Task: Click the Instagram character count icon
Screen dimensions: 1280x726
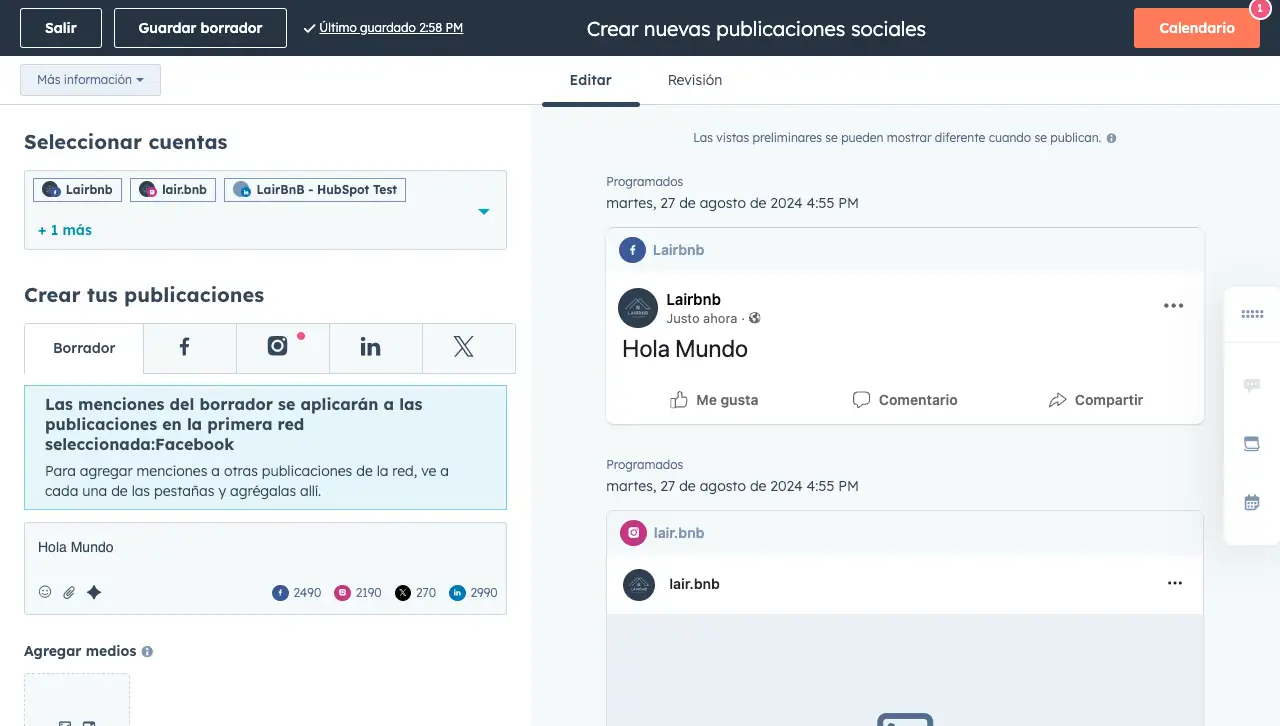Action: pyautogui.click(x=342, y=593)
